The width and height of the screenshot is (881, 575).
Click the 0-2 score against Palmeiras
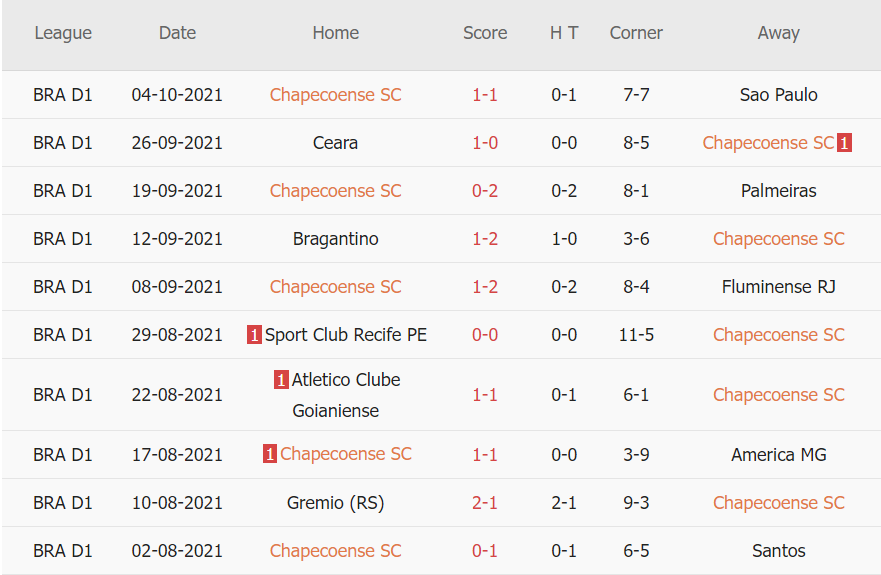(x=485, y=191)
